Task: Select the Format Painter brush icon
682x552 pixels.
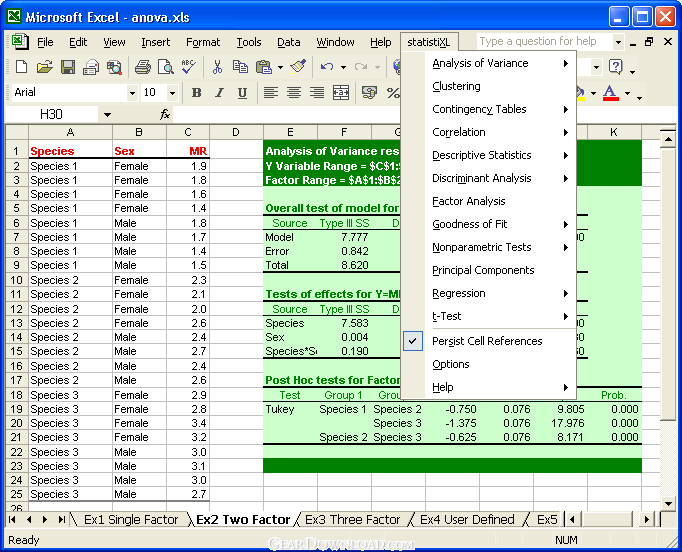Action: (x=298, y=66)
